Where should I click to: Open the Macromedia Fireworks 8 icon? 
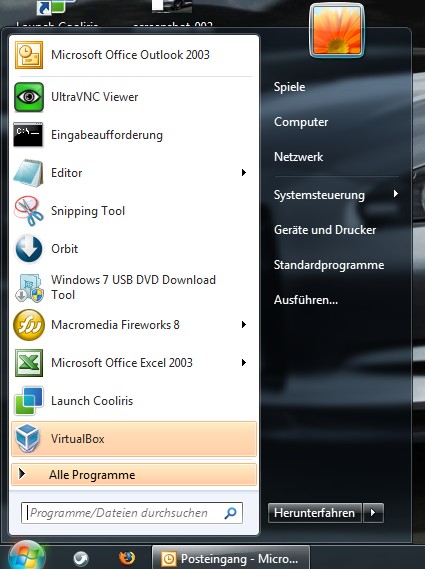click(29, 325)
